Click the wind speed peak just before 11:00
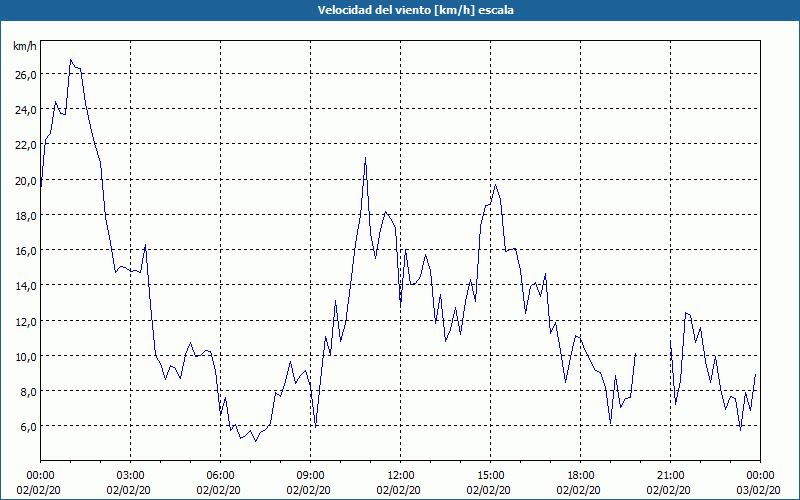Image resolution: width=800 pixels, height=500 pixels. click(x=366, y=158)
